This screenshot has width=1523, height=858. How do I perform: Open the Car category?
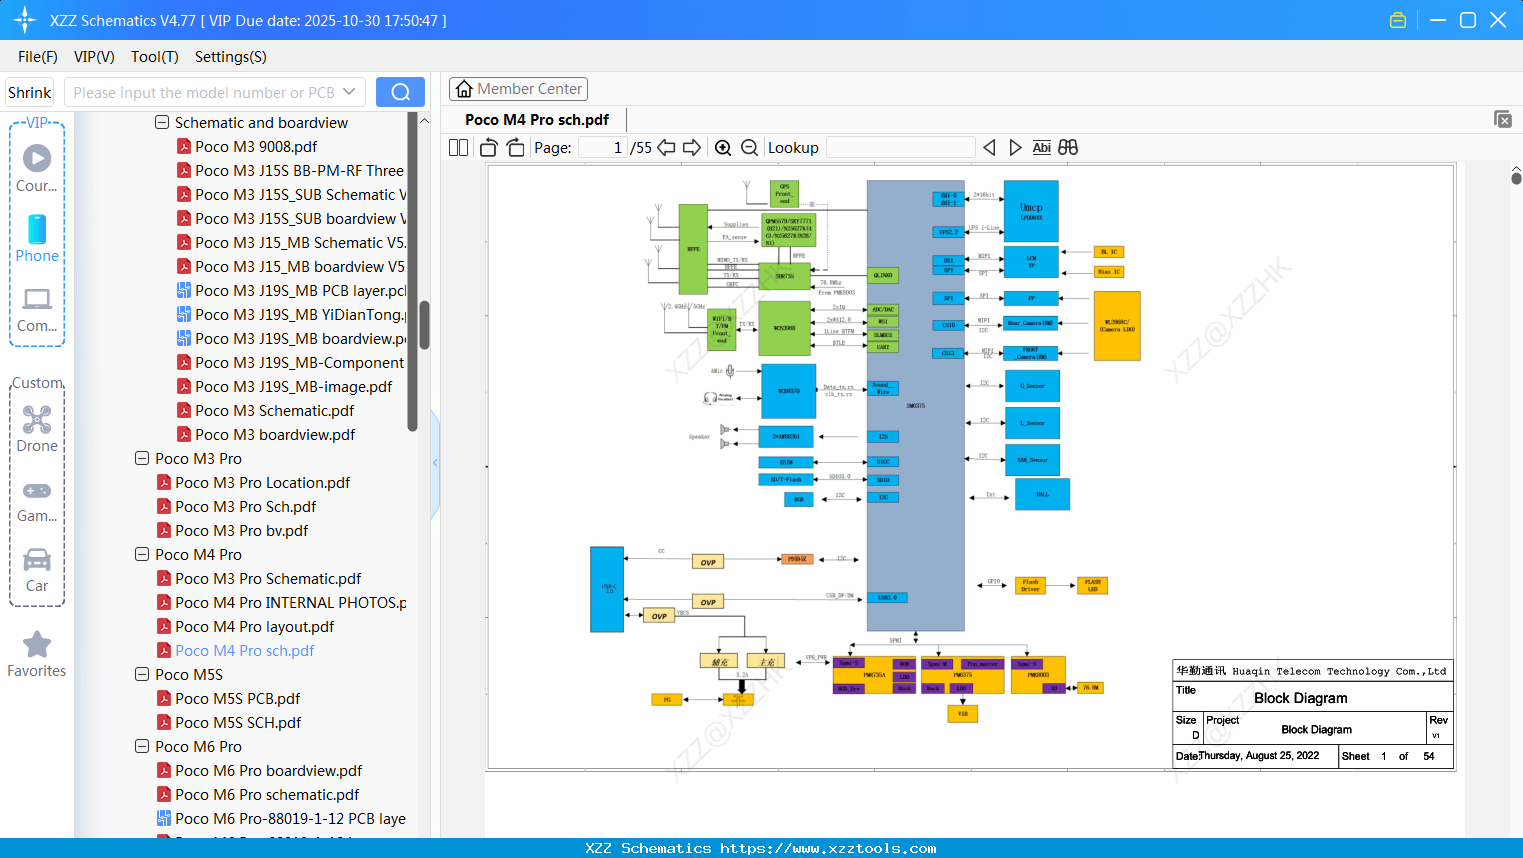(37, 570)
